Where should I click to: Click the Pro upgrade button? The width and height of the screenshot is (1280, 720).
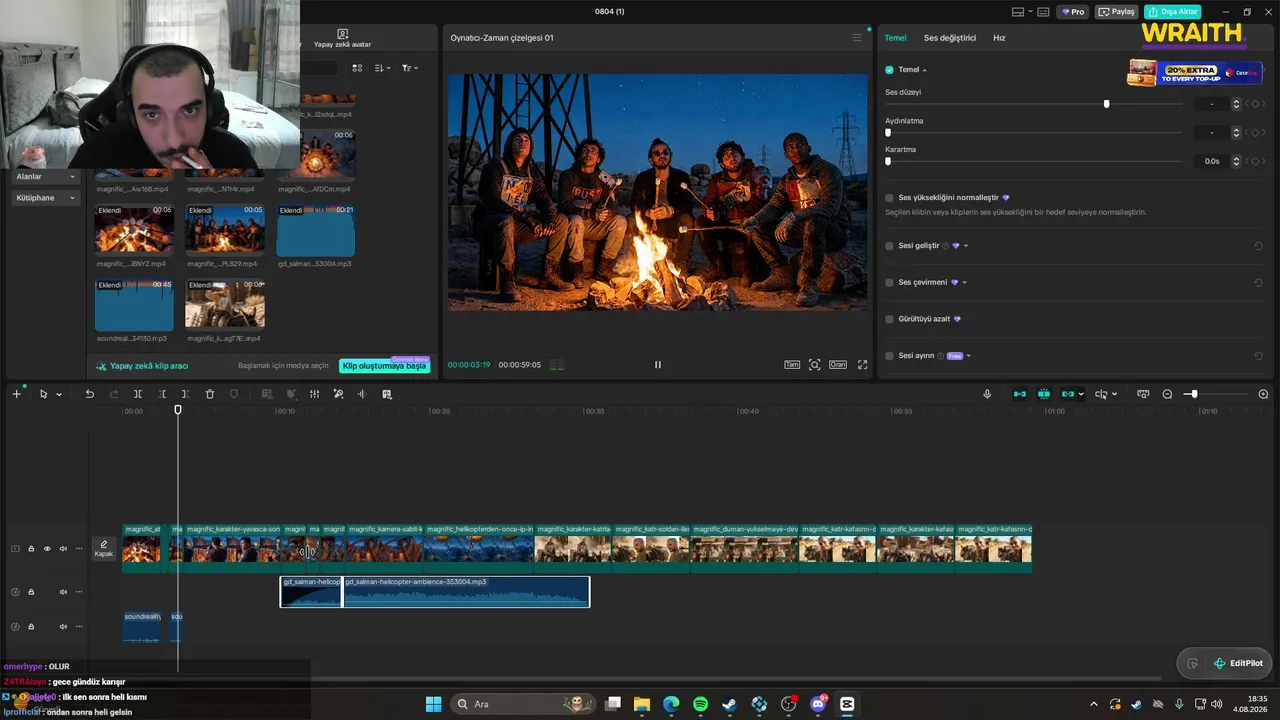pyautogui.click(x=1074, y=12)
